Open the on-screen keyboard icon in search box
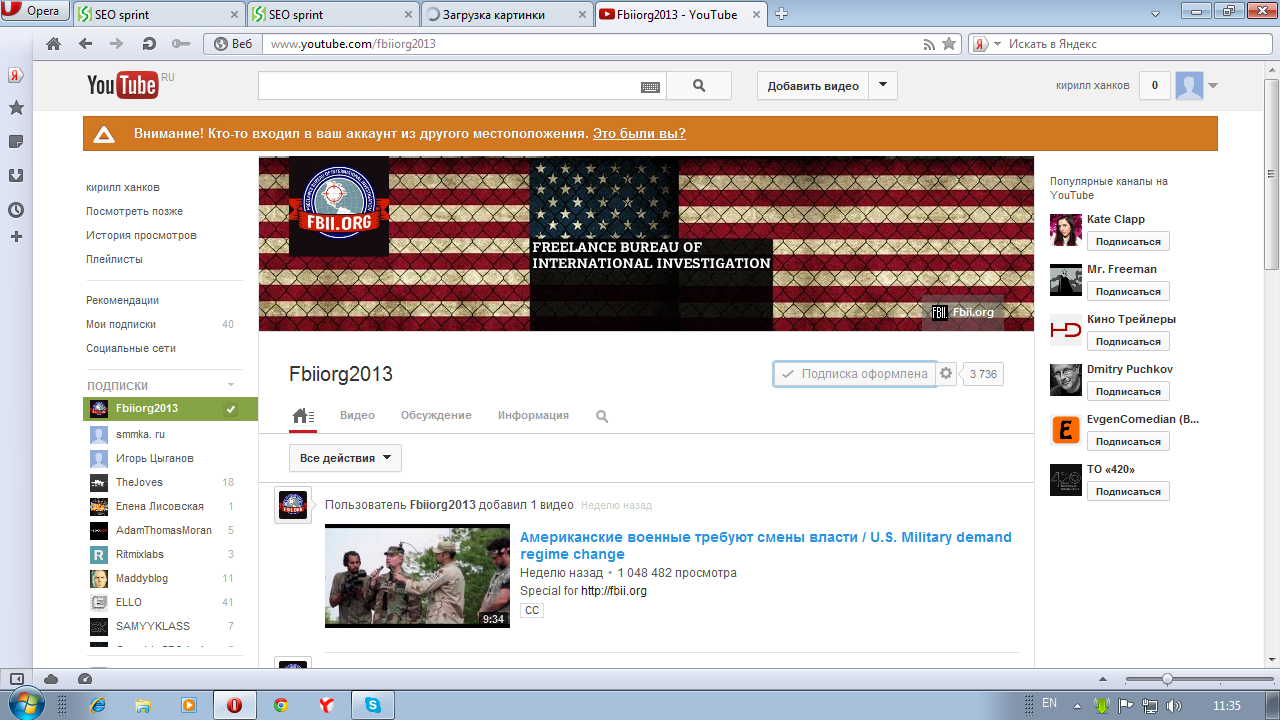The height and width of the screenshot is (720, 1280). pyautogui.click(x=651, y=87)
